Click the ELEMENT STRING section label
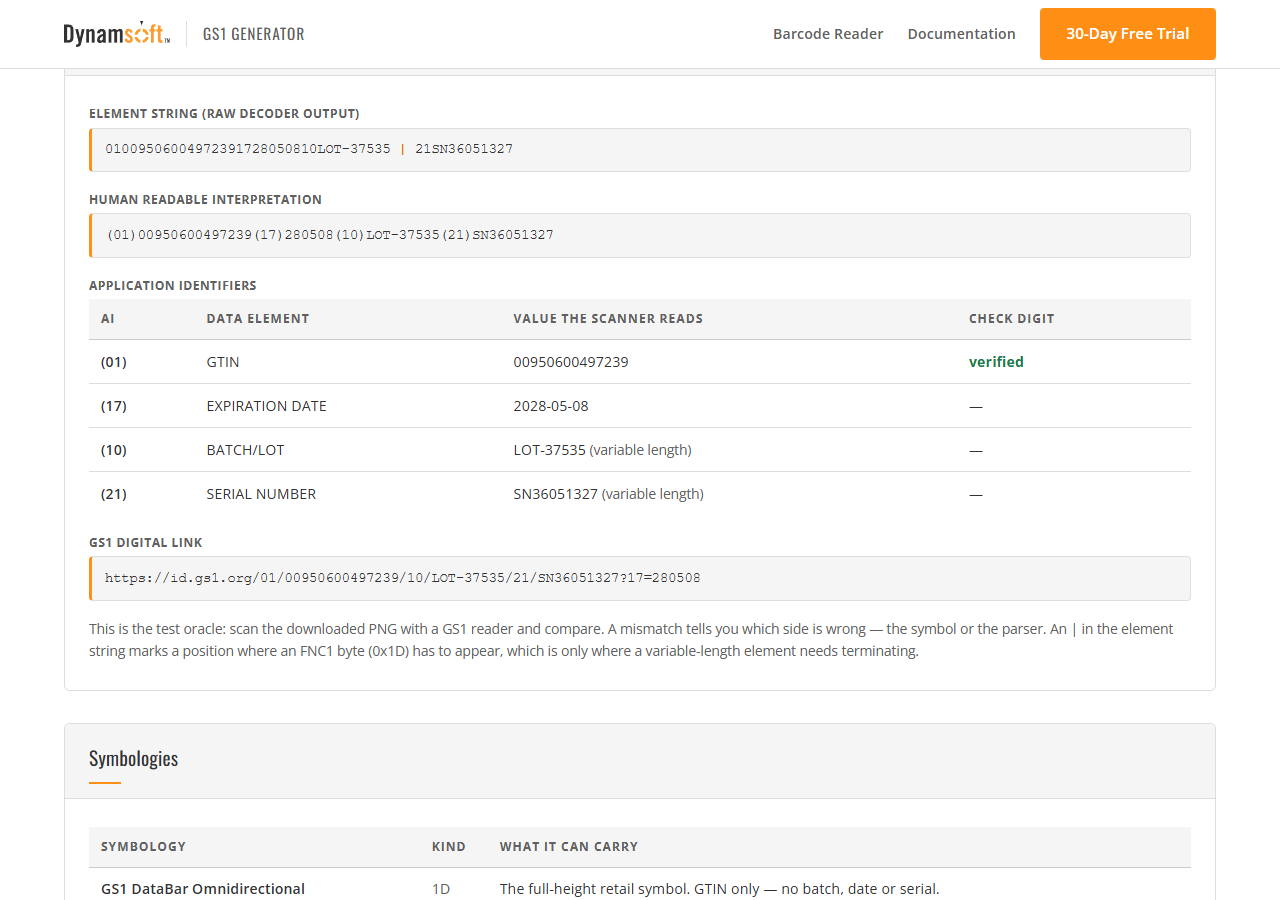Screen dimensions: 1280x900 [x=224, y=114]
